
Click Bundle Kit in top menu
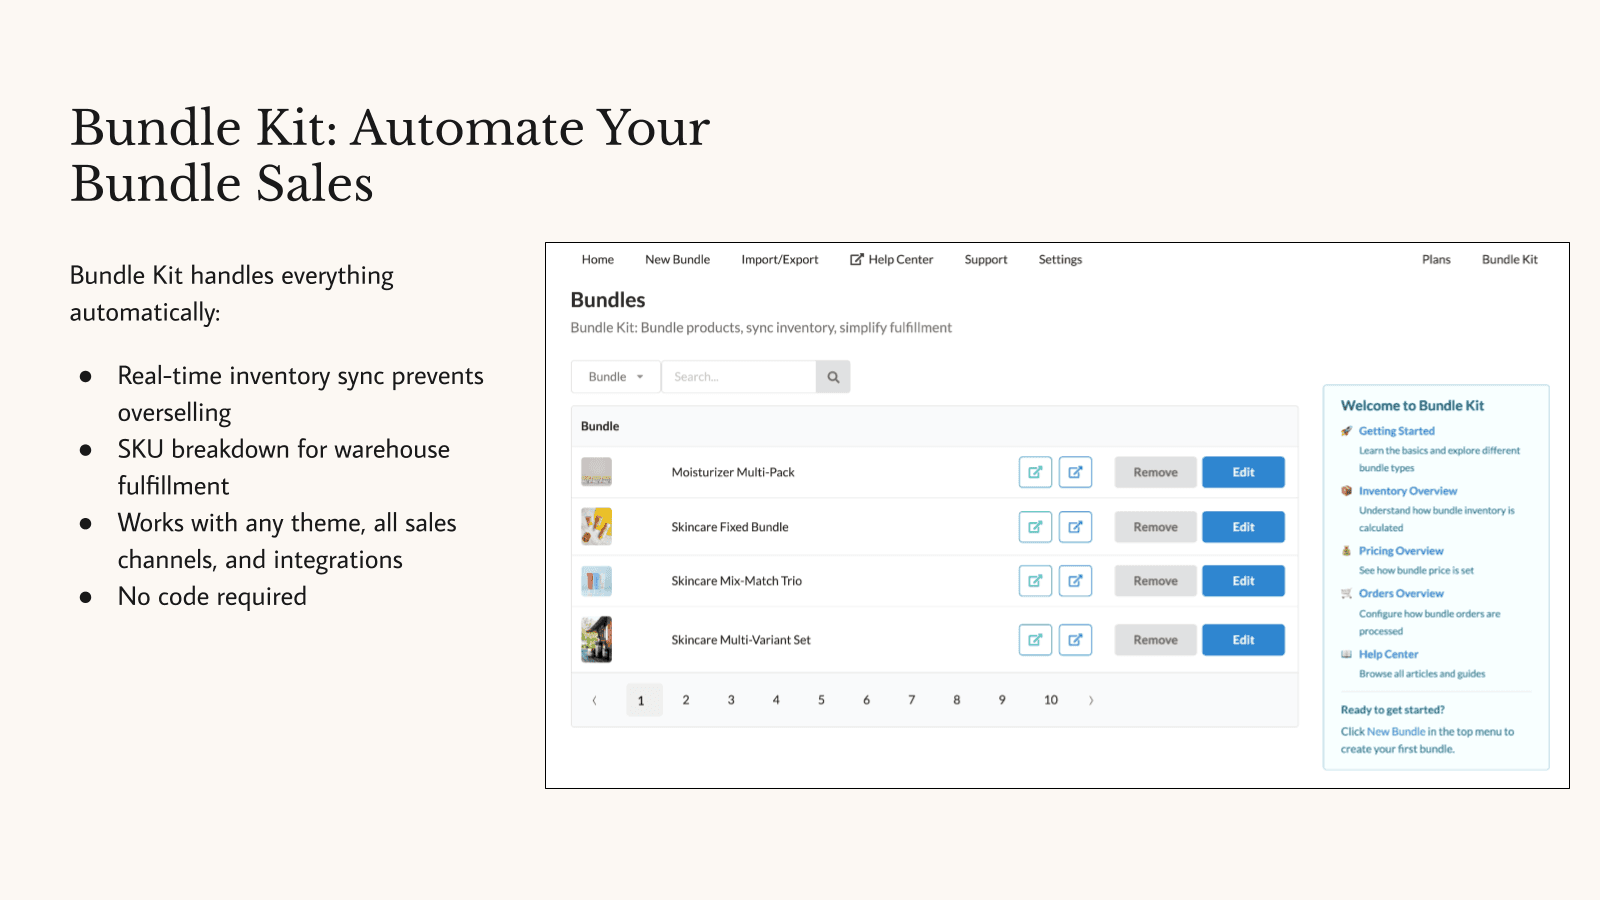pos(1510,260)
